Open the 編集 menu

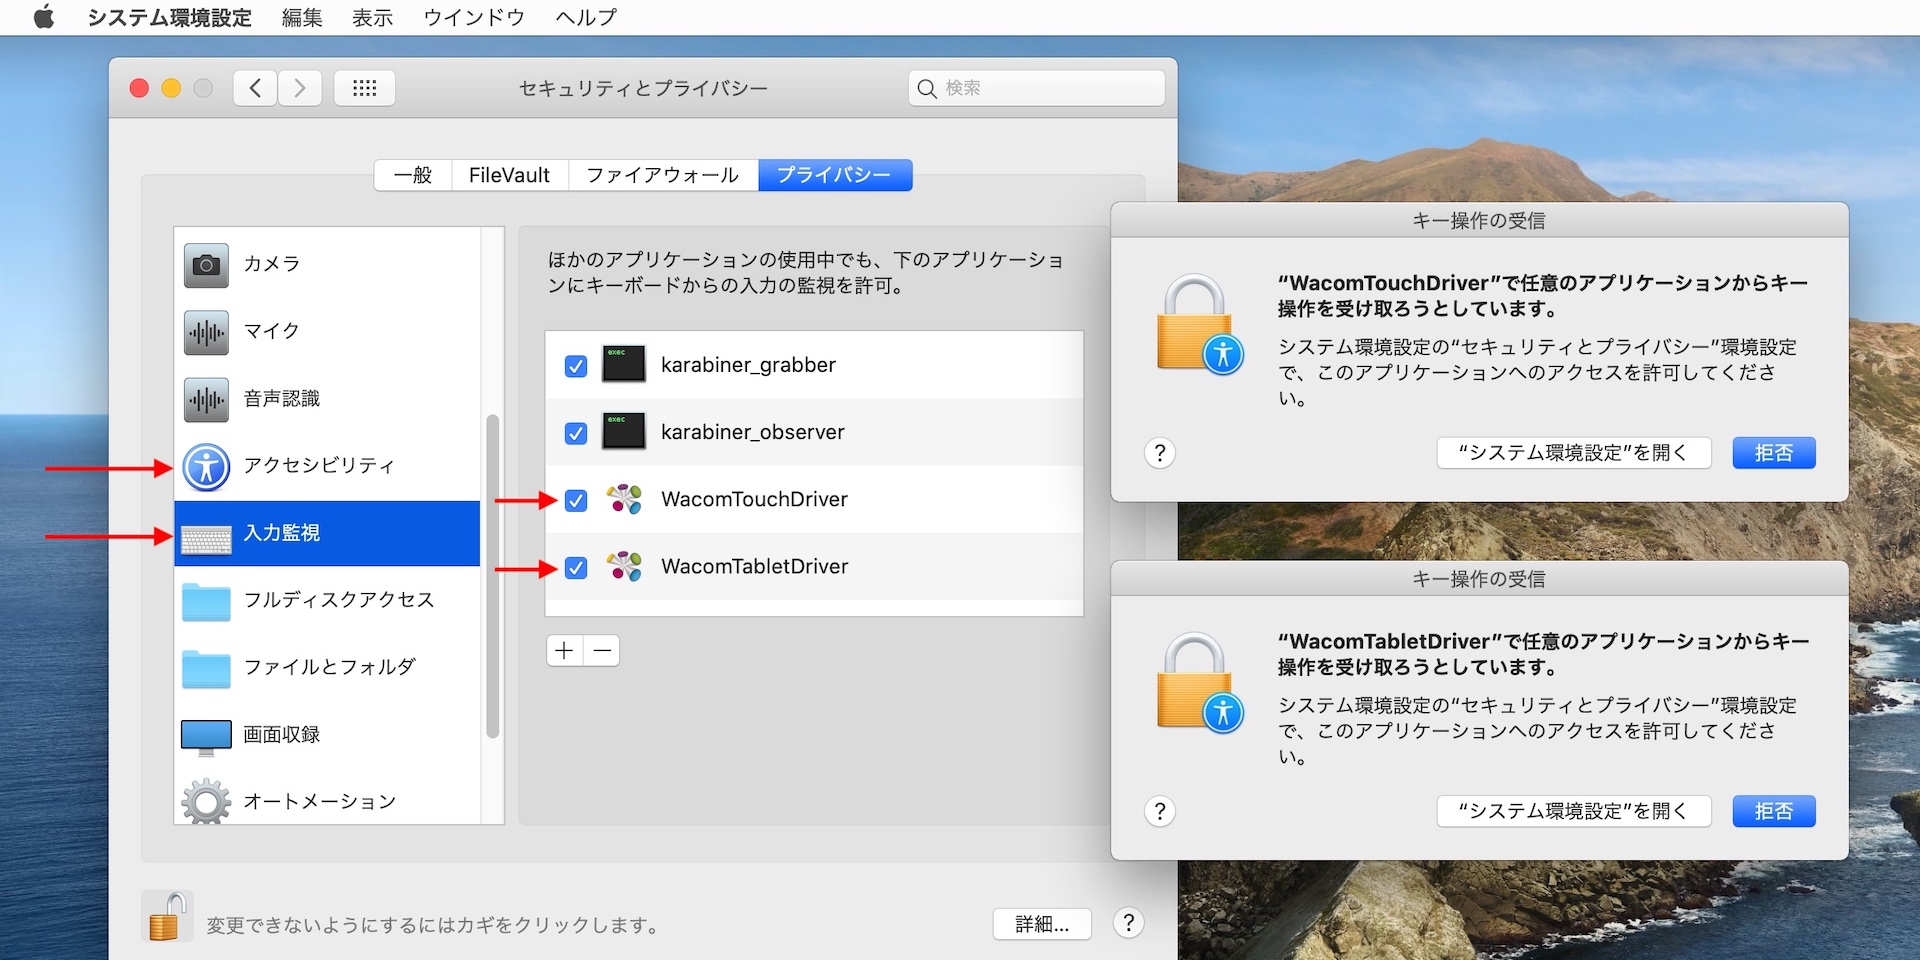pyautogui.click(x=302, y=18)
